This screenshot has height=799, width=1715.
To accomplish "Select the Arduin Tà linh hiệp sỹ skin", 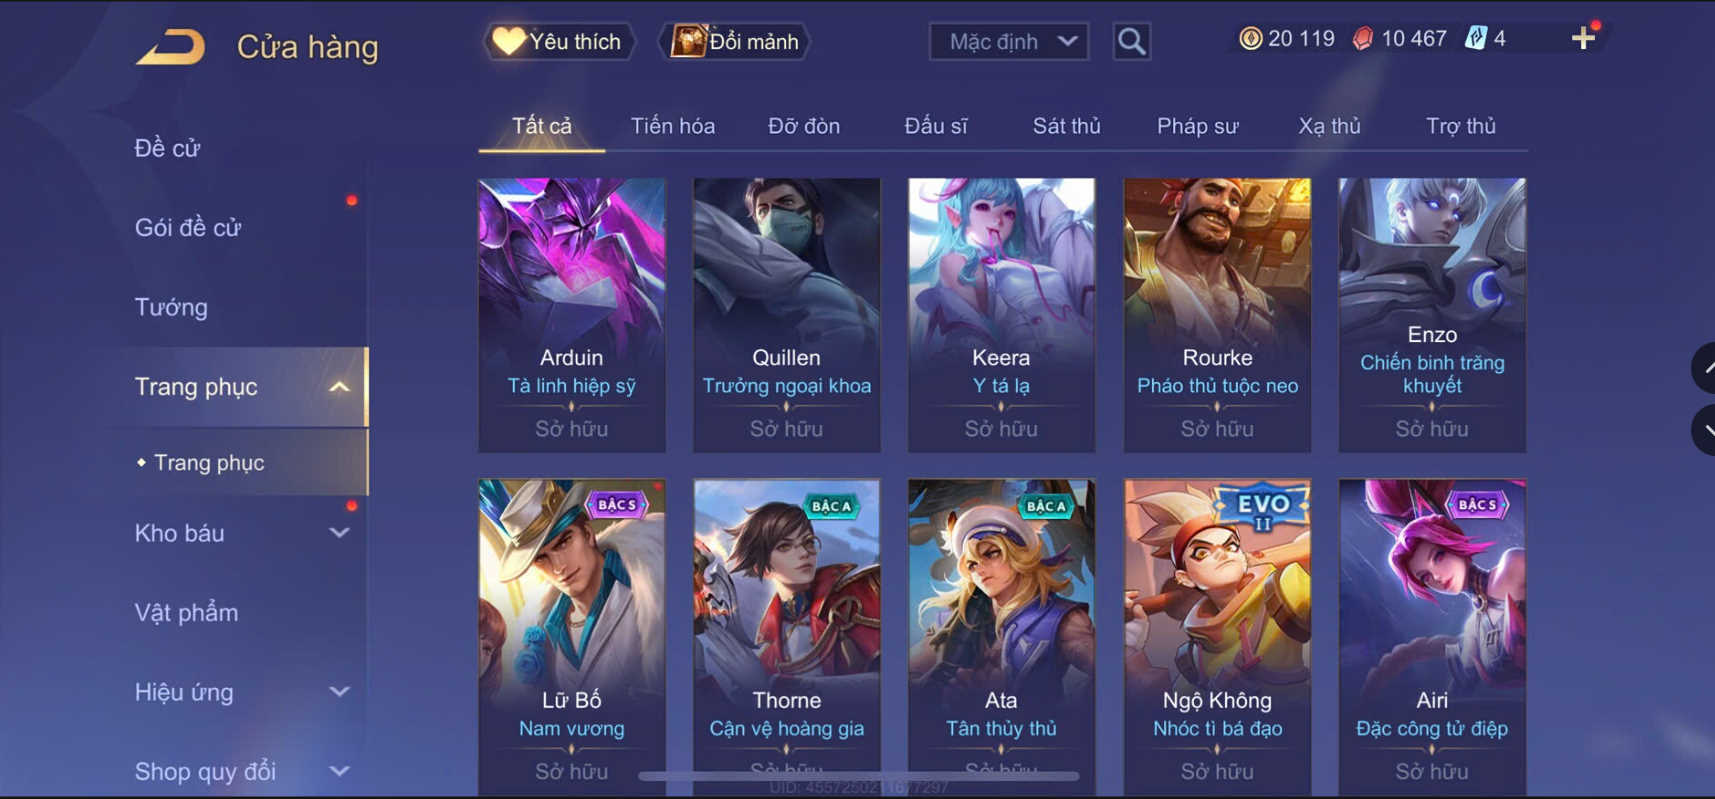I will 571,315.
